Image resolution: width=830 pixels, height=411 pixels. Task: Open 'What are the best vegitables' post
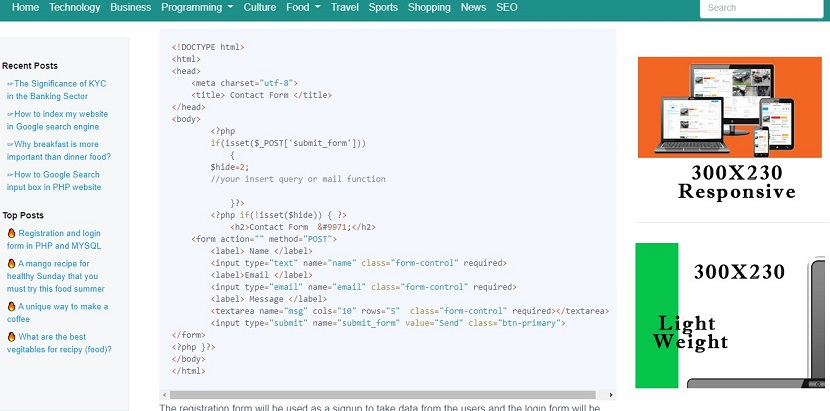point(59,343)
